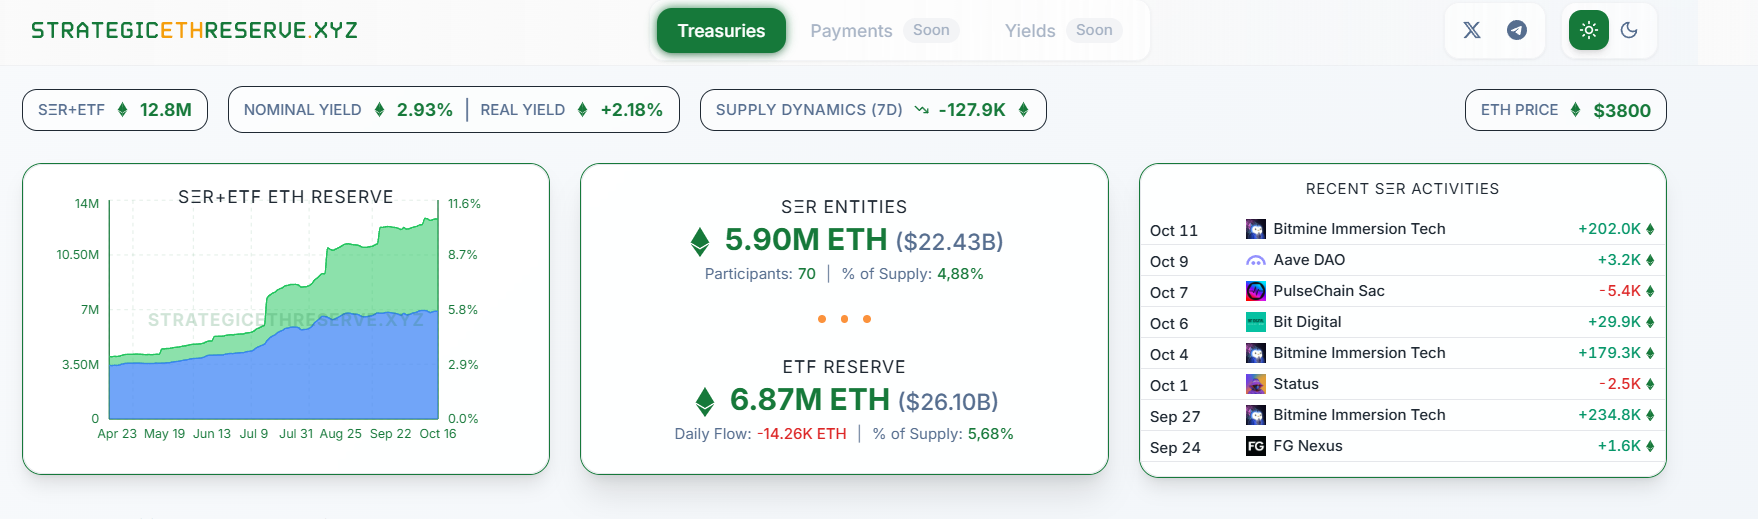Click the Supply Dynamics (7D) pill
Screen dimensions: 1758x519
(x=872, y=110)
